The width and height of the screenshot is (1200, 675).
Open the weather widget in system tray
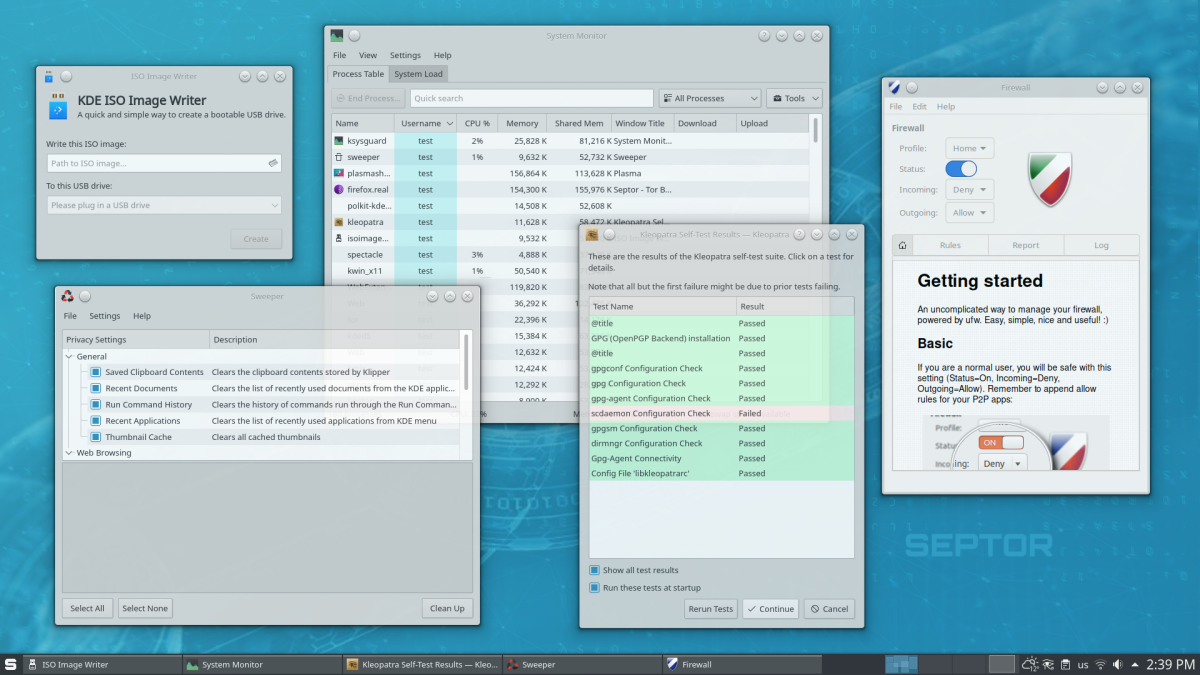coord(1030,664)
